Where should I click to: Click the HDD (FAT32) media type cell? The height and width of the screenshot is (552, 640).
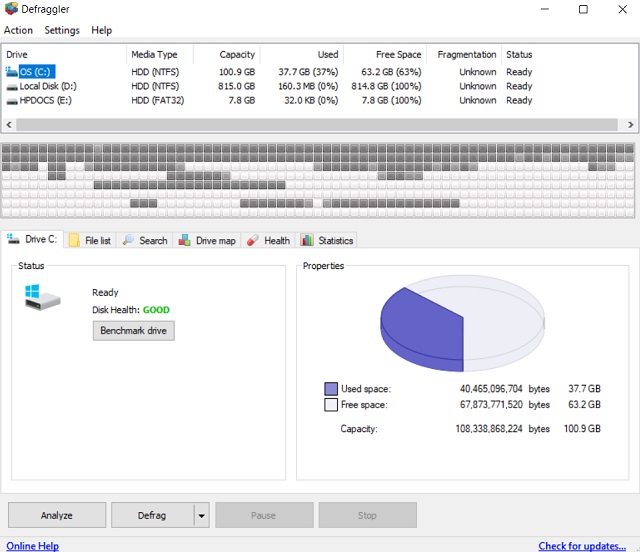158,100
